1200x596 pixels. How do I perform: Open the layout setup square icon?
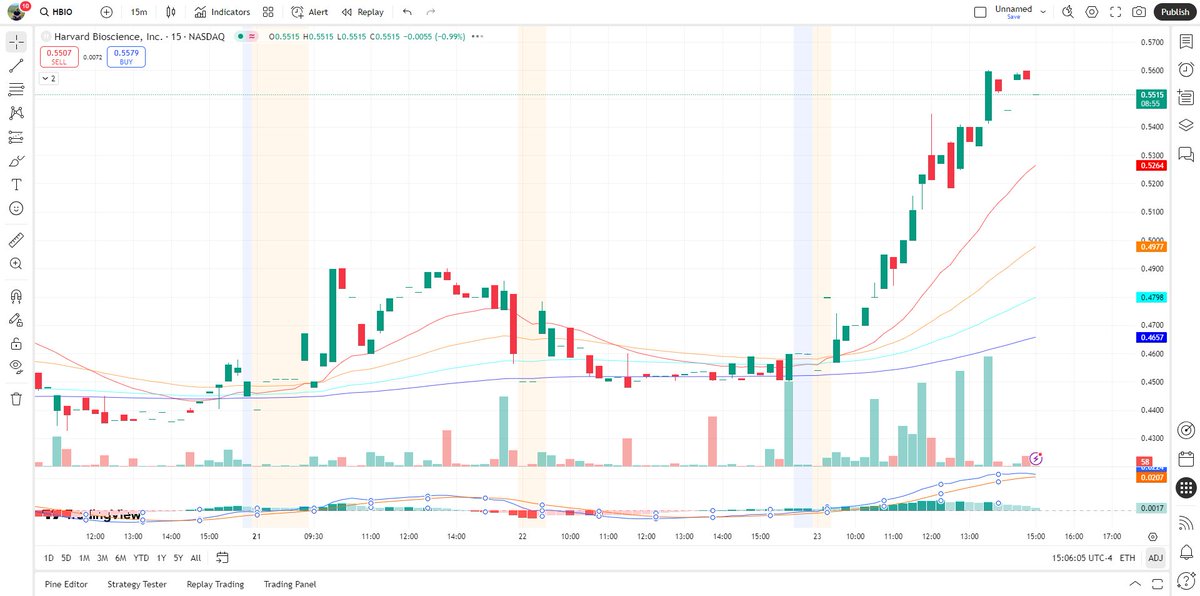[979, 12]
